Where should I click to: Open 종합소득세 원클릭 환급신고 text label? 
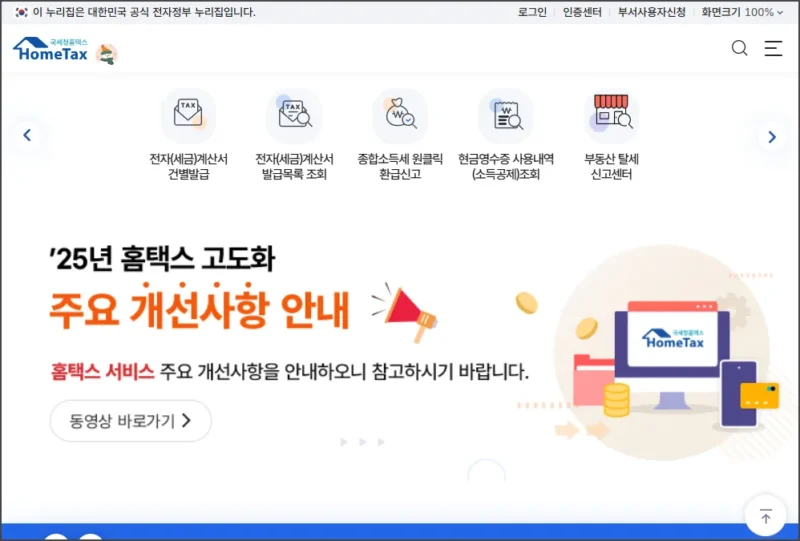(400, 166)
